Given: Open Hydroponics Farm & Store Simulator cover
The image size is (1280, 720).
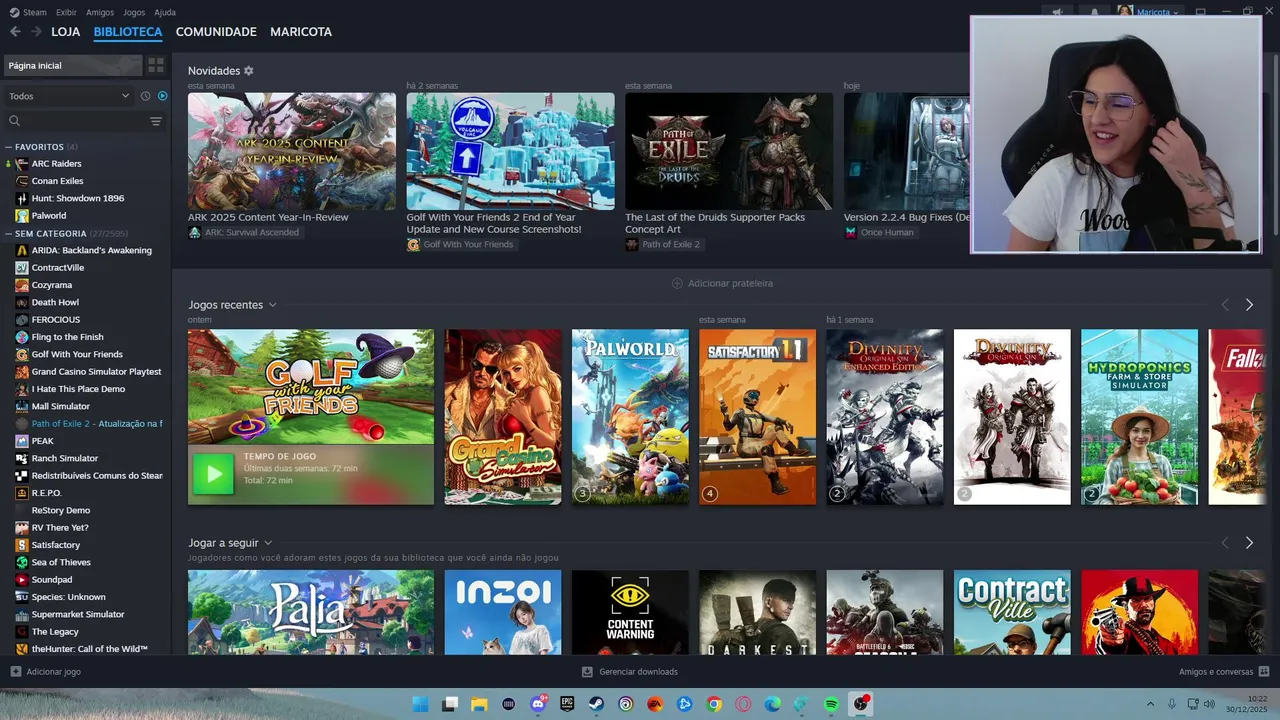Looking at the screenshot, I should point(1139,417).
